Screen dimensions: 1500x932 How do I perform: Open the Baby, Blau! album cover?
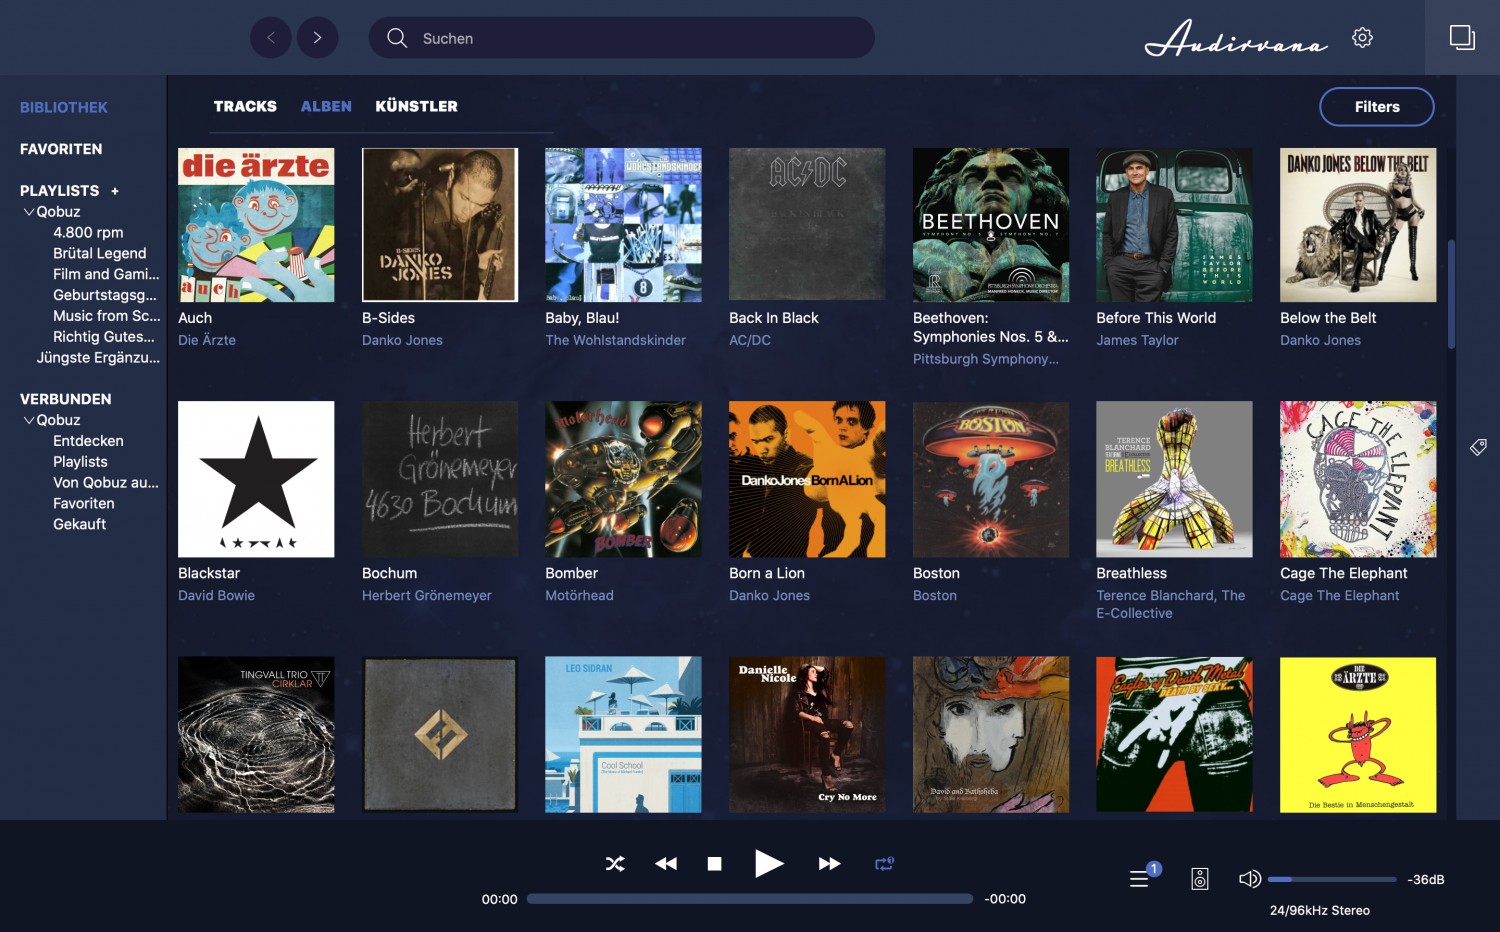(623, 225)
